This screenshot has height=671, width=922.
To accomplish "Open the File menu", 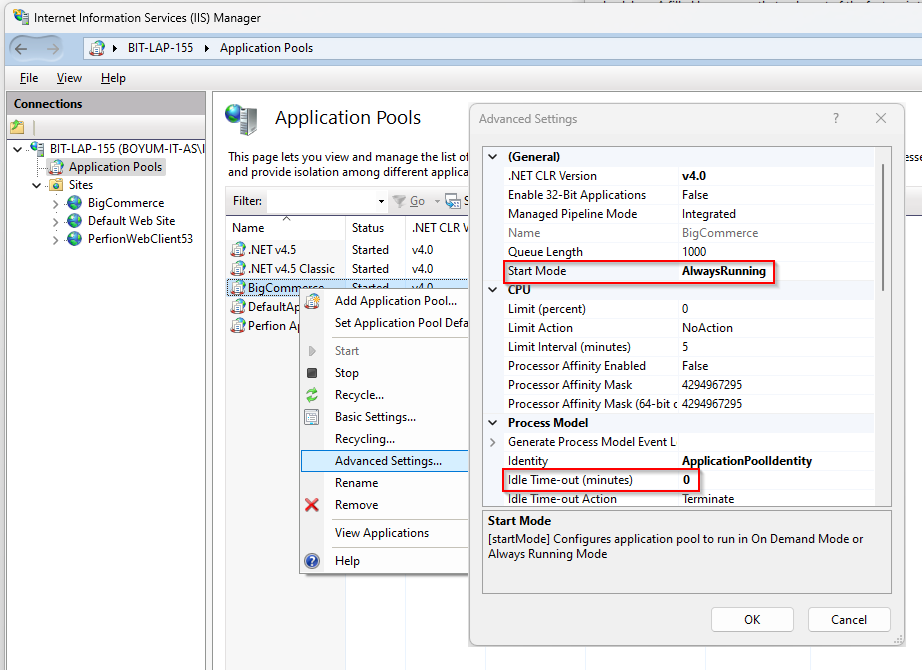I will [x=29, y=78].
